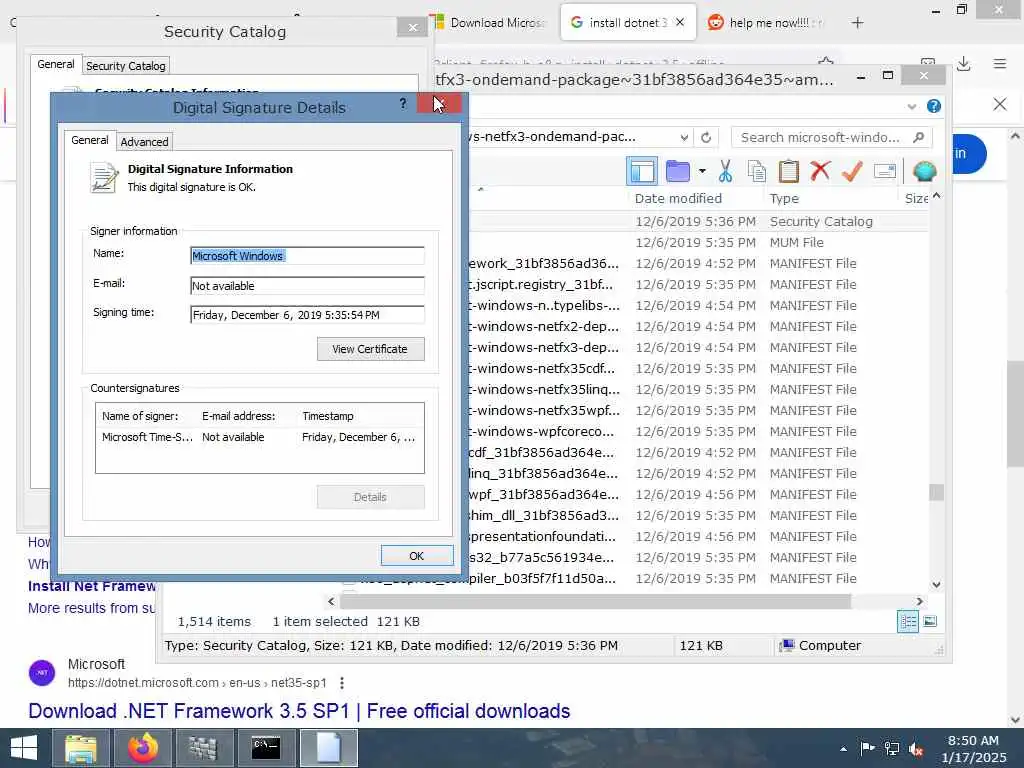Close the 'install dotnet 3' tab

coord(680,22)
